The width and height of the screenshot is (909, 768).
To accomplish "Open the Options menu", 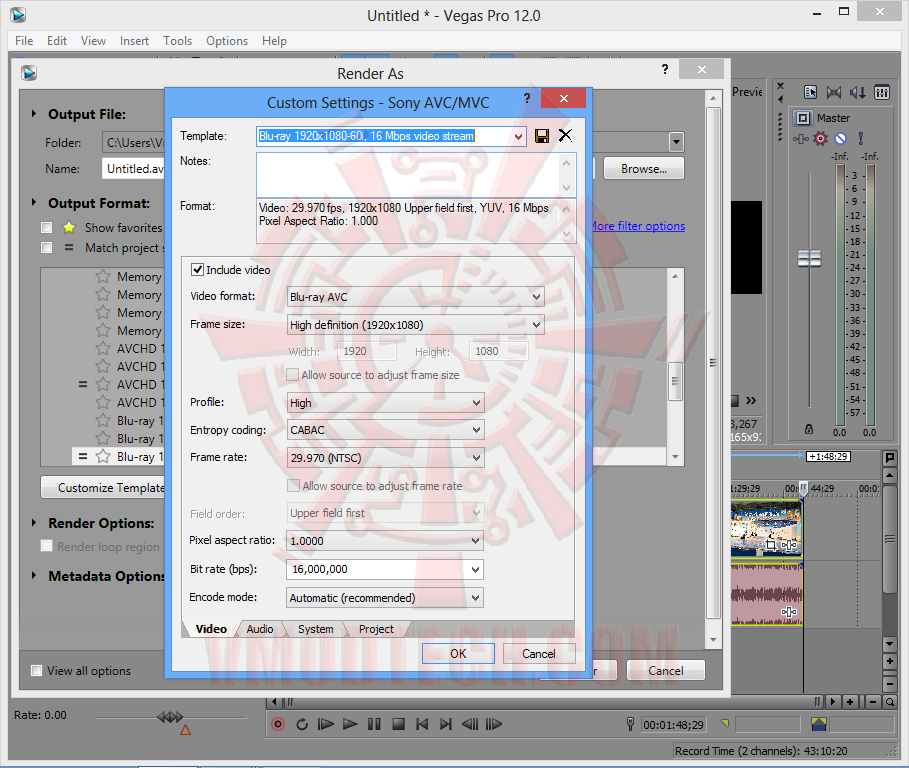I will pos(227,41).
